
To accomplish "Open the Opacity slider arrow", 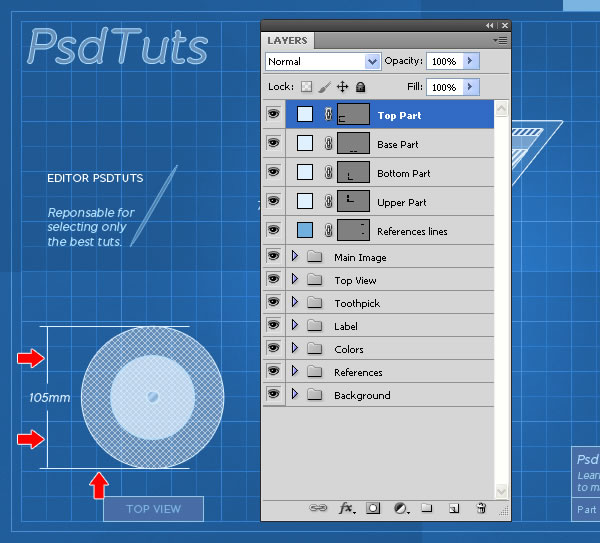I will tap(470, 61).
